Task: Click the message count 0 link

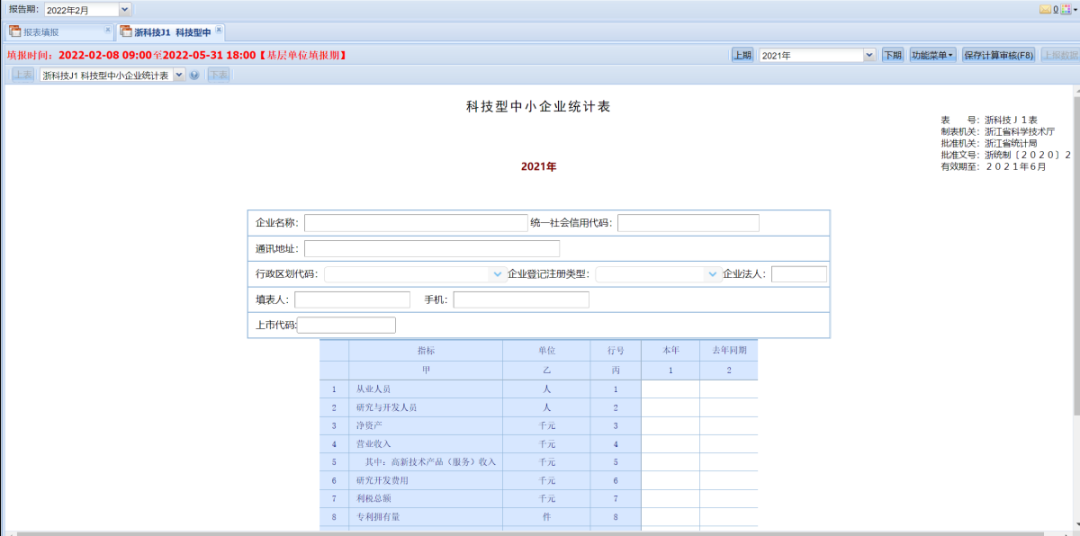Action: click(x=1055, y=10)
